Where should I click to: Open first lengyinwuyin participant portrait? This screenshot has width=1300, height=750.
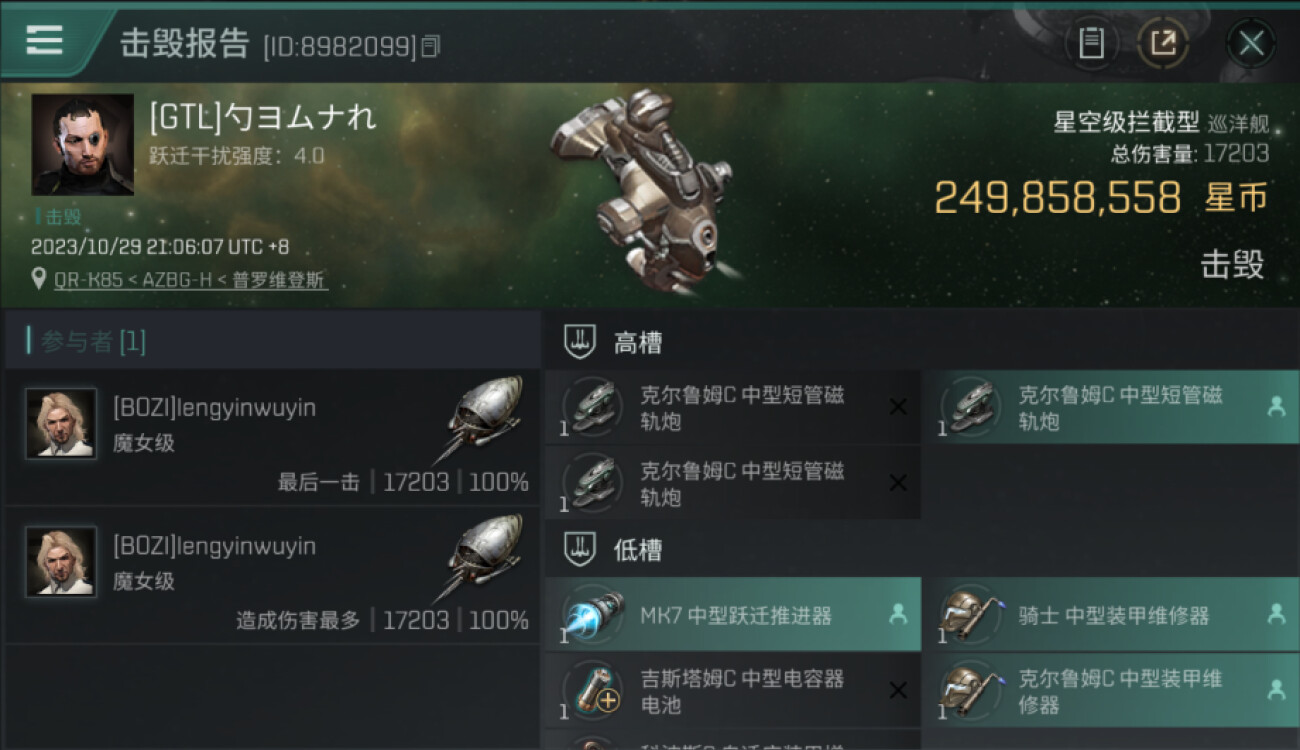click(x=61, y=424)
